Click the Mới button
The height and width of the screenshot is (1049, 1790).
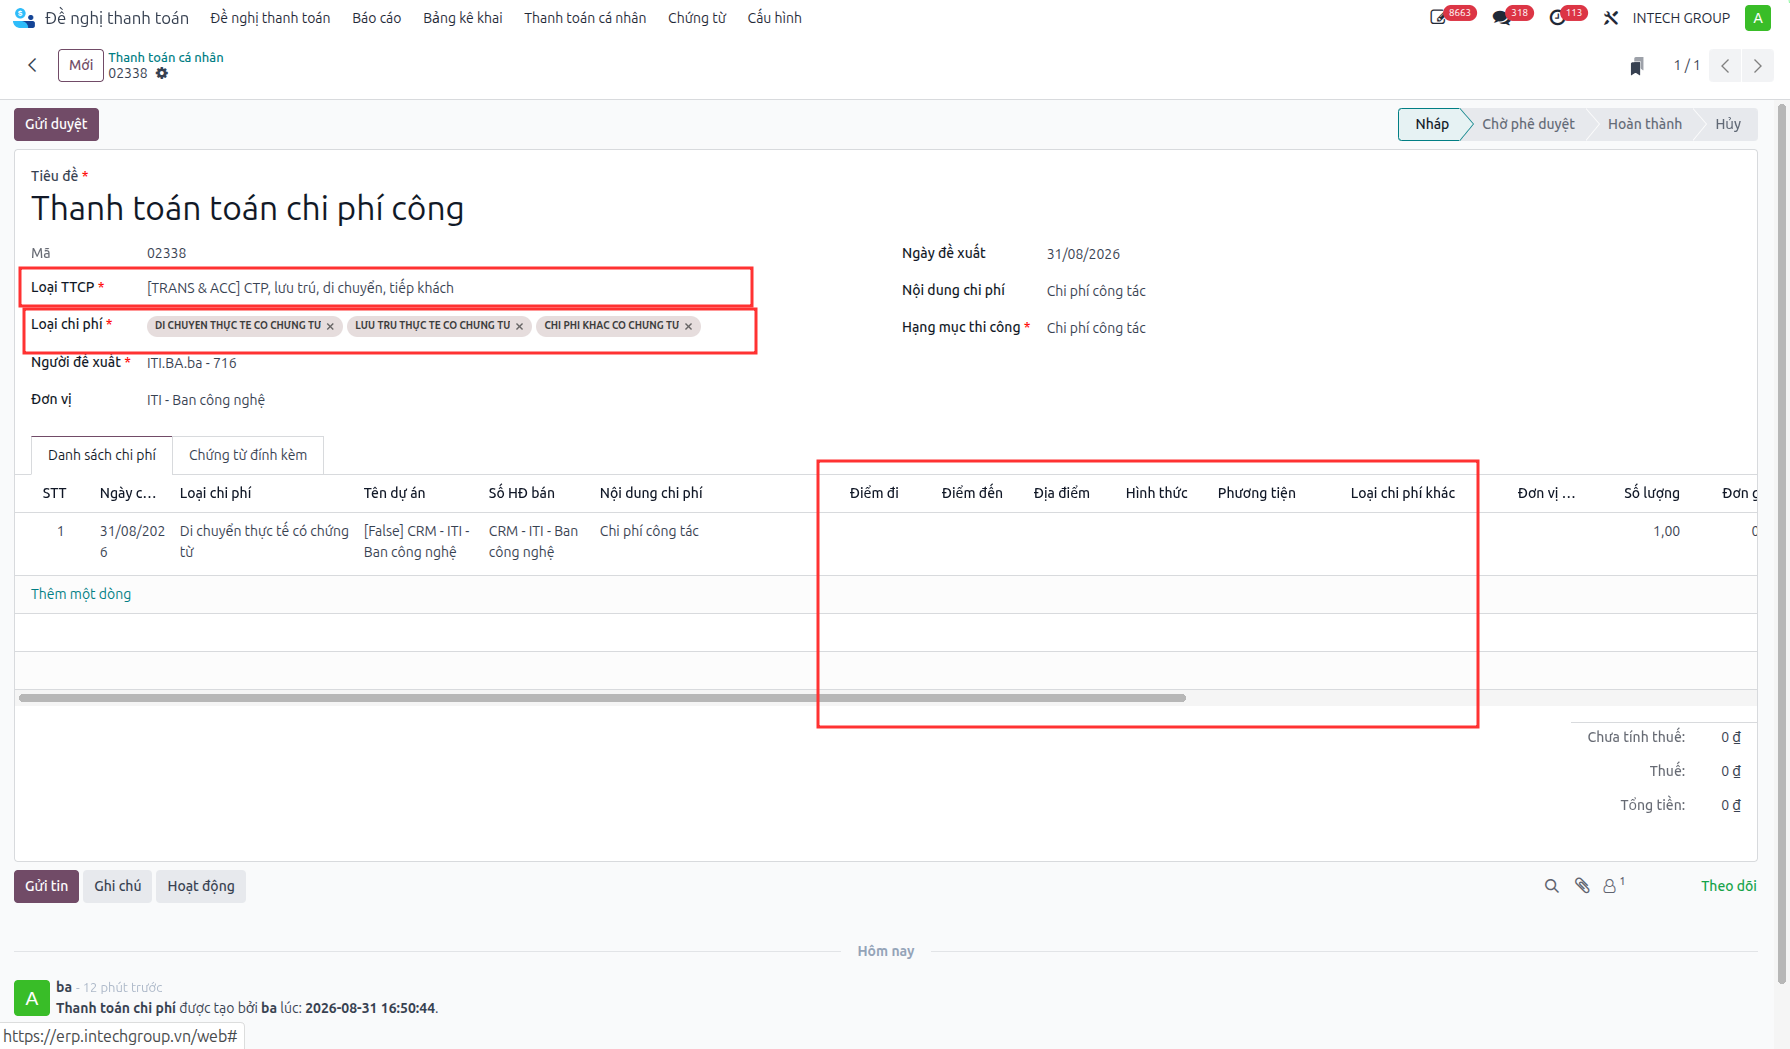pyautogui.click(x=81, y=65)
